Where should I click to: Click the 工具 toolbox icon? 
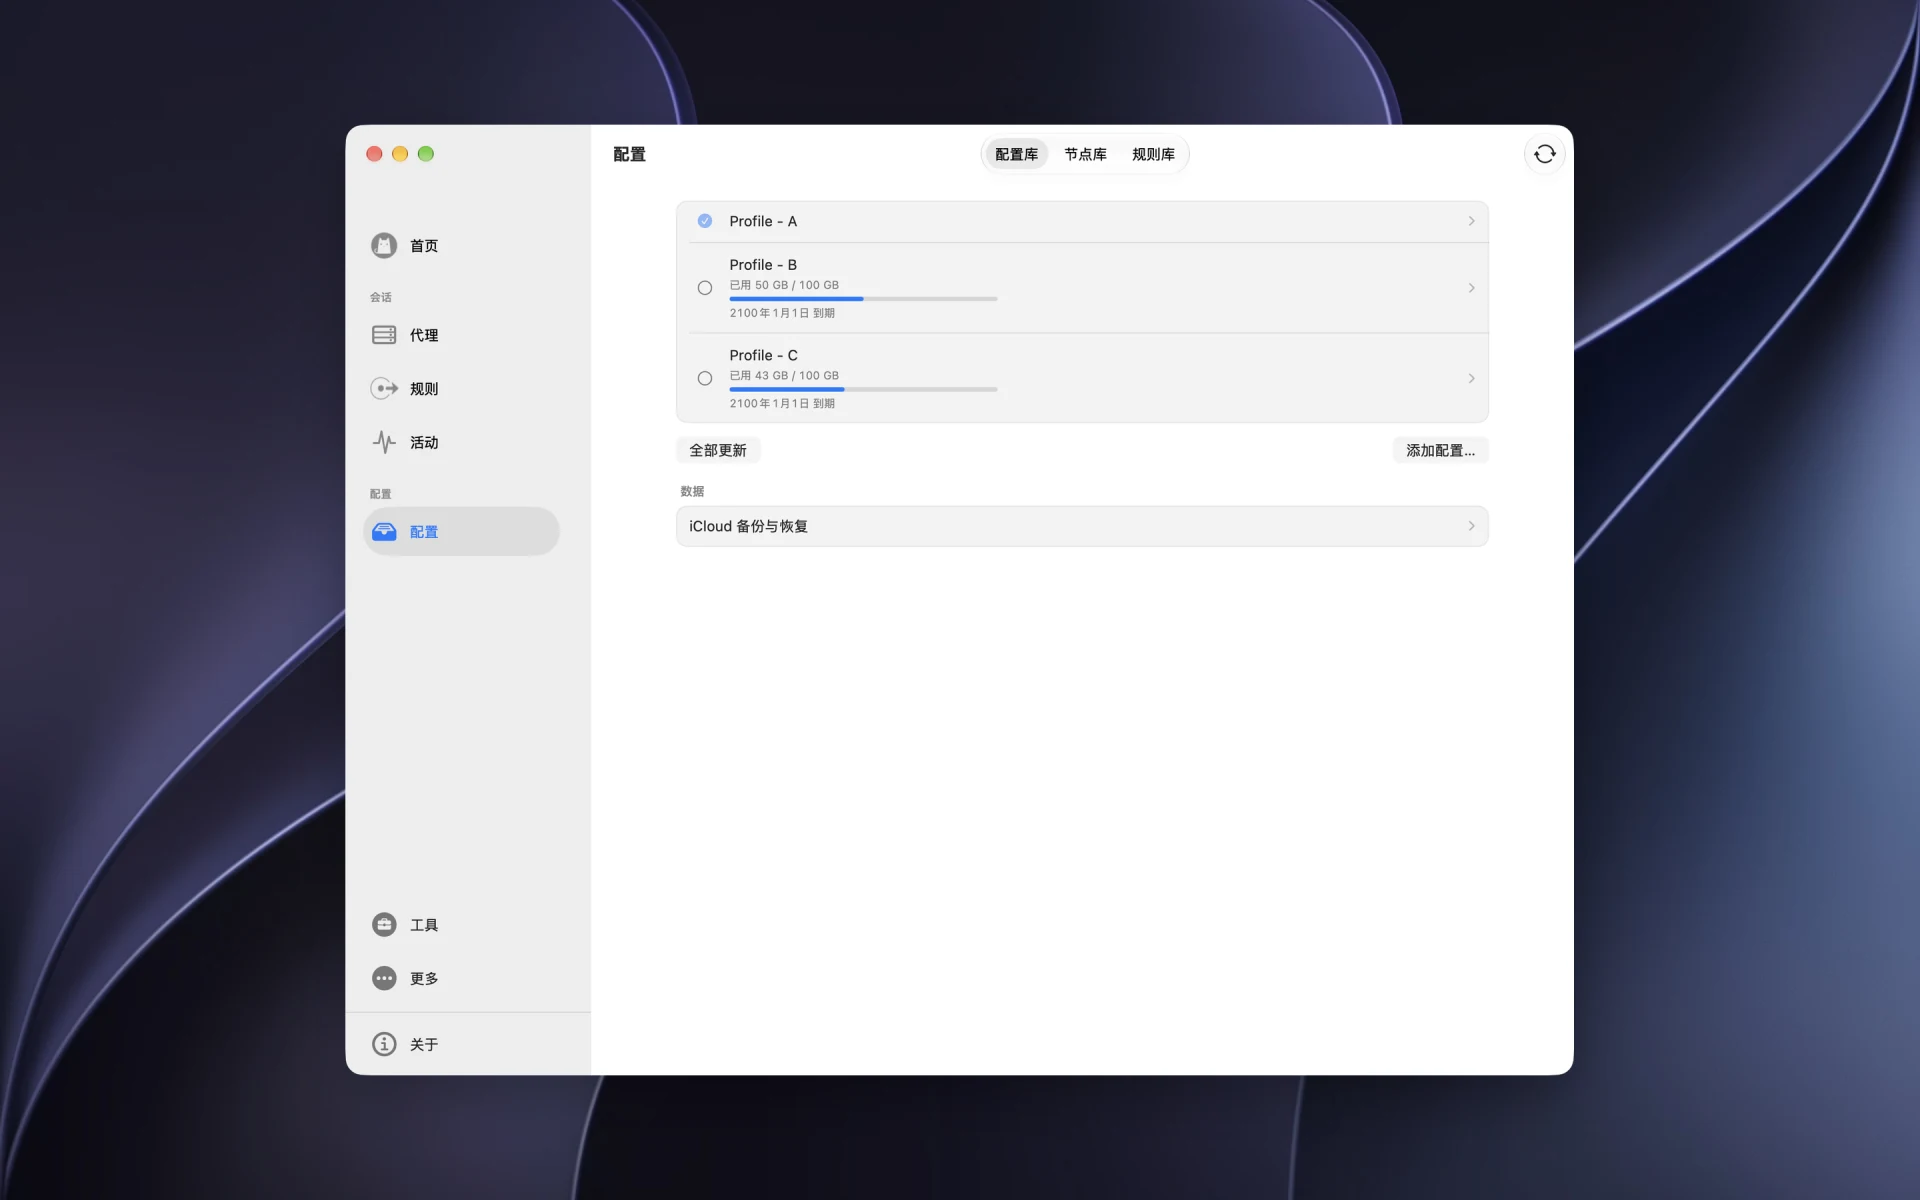(384, 924)
